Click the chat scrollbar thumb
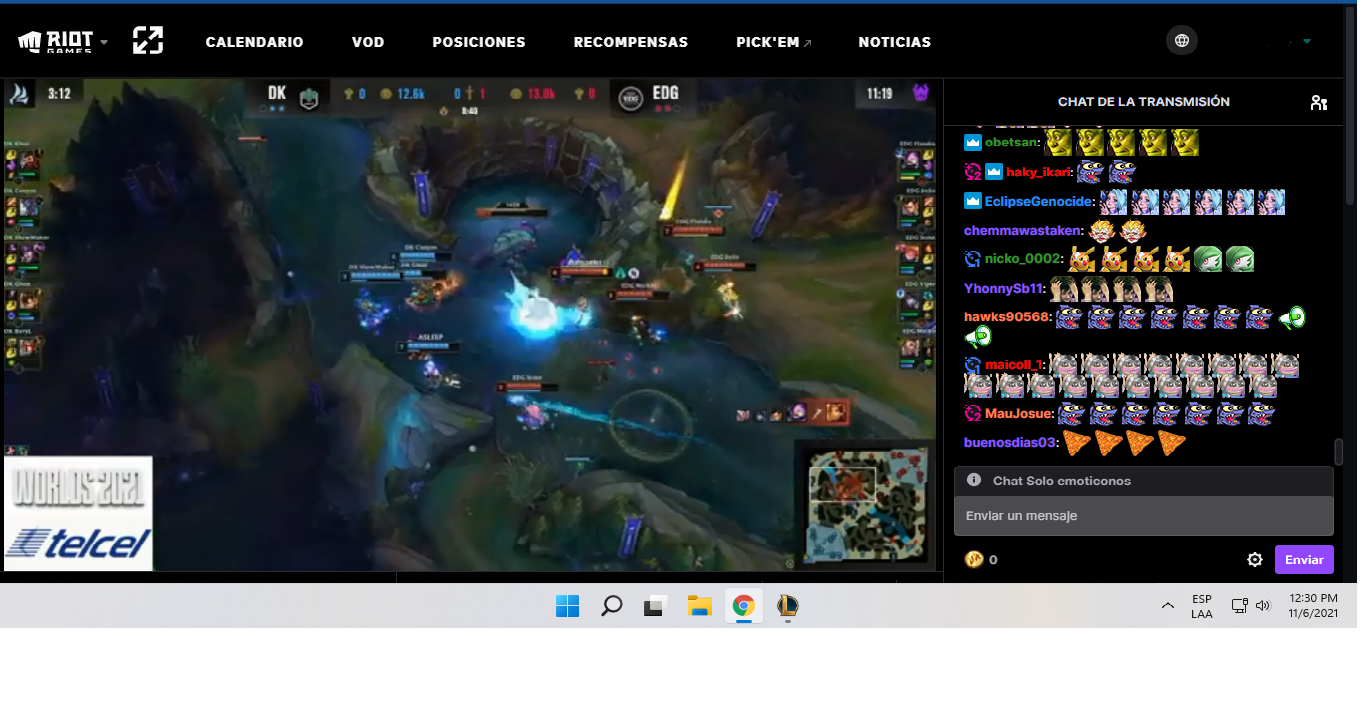Image resolution: width=1366 pixels, height=728 pixels. click(1339, 452)
